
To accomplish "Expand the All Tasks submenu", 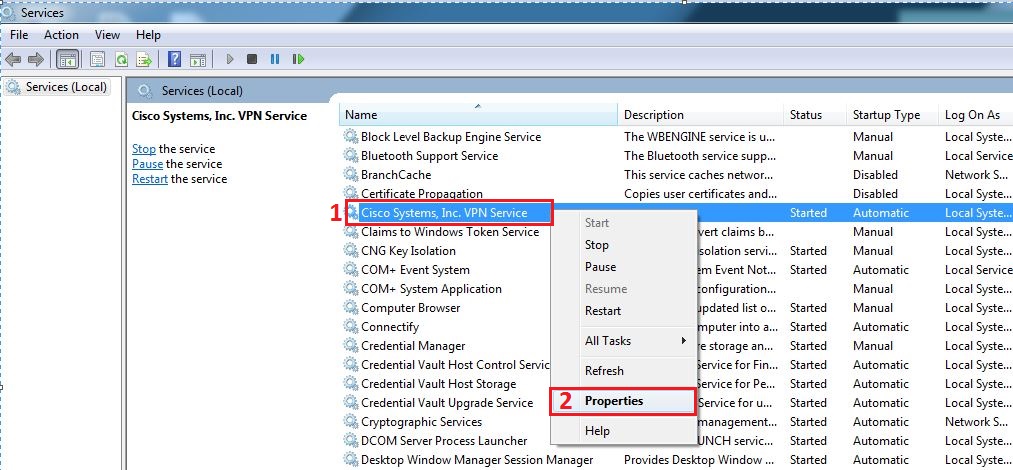I will pyautogui.click(x=623, y=341).
